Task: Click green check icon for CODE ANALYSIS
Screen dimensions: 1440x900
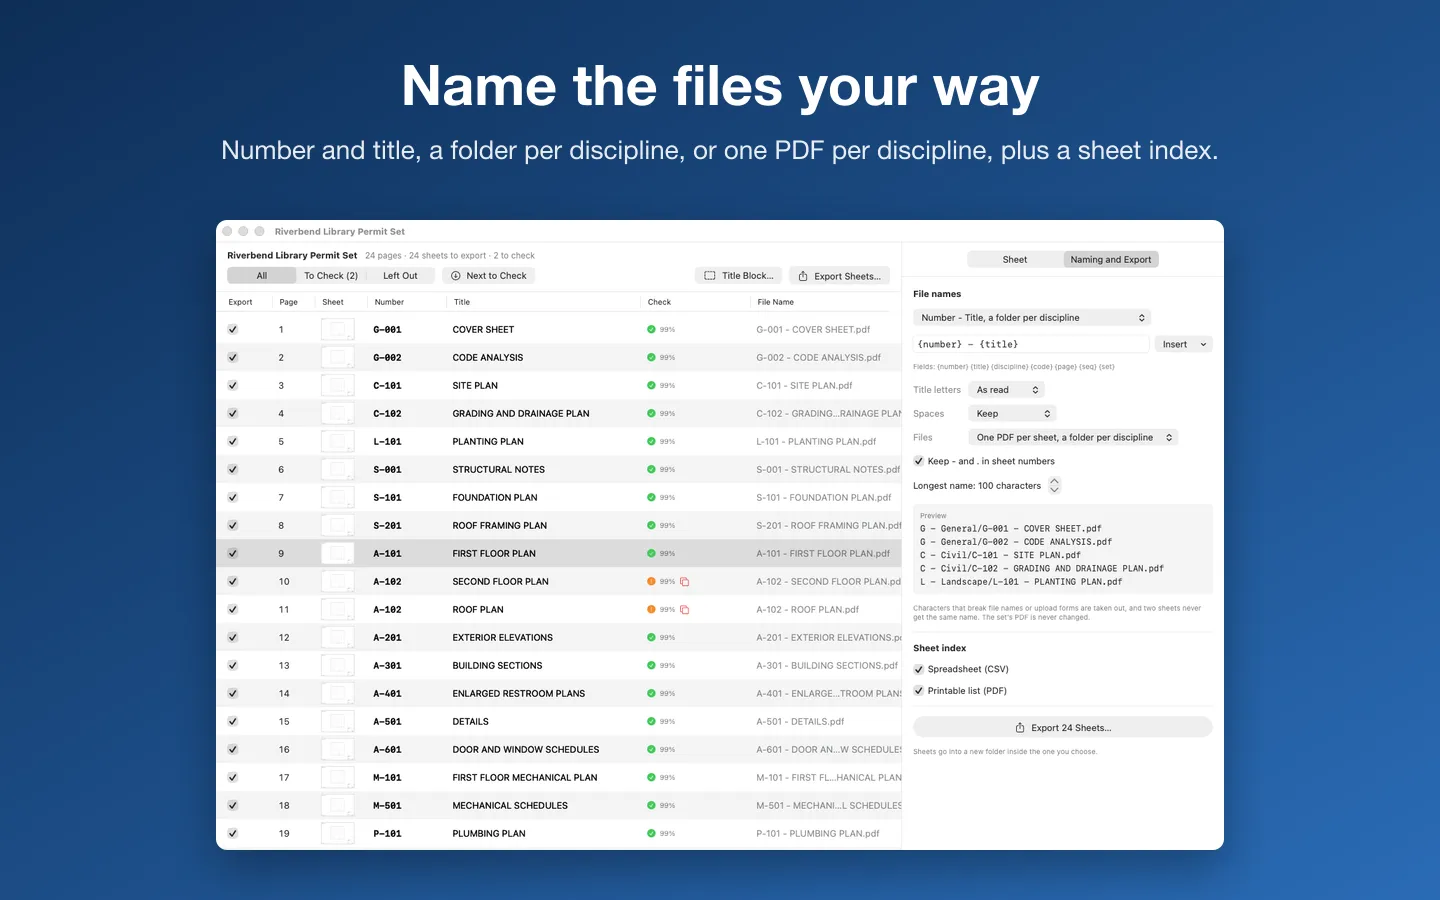Action: coord(651,357)
